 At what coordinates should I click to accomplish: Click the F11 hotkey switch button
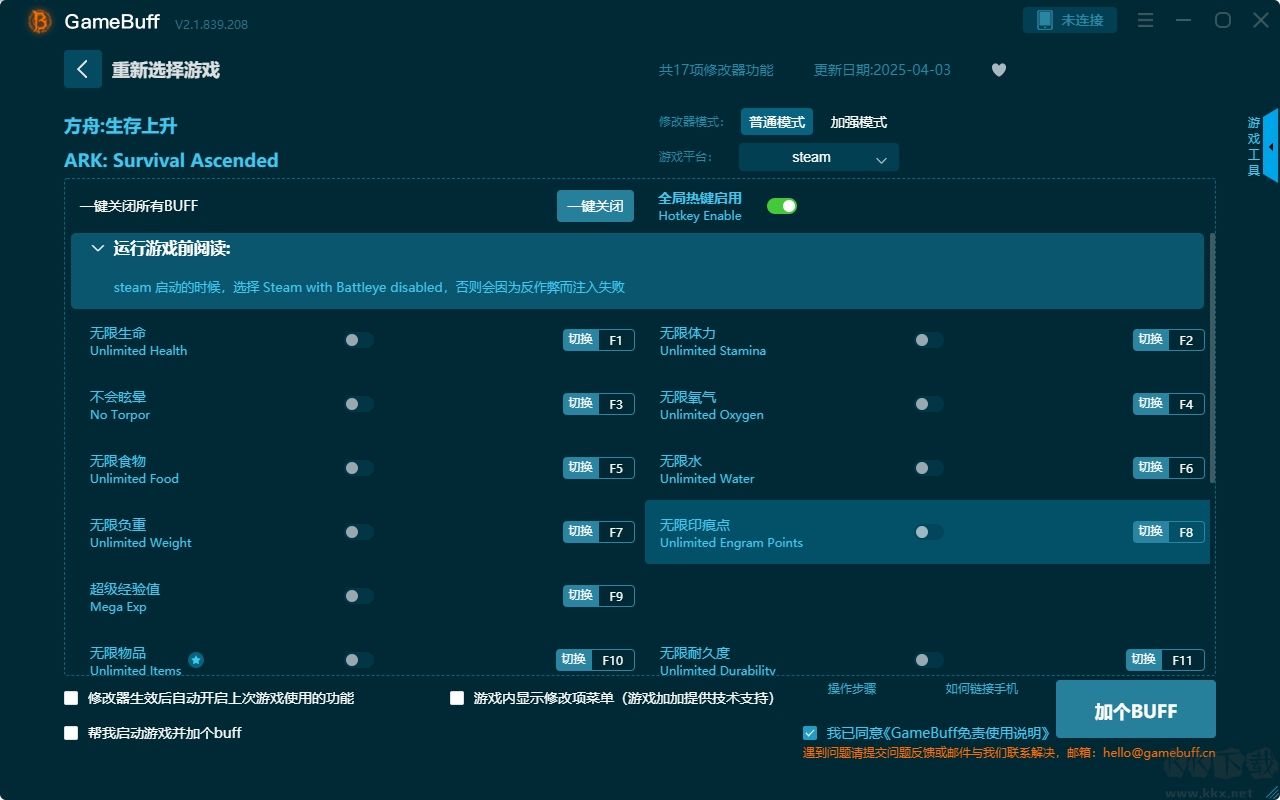[1166, 660]
